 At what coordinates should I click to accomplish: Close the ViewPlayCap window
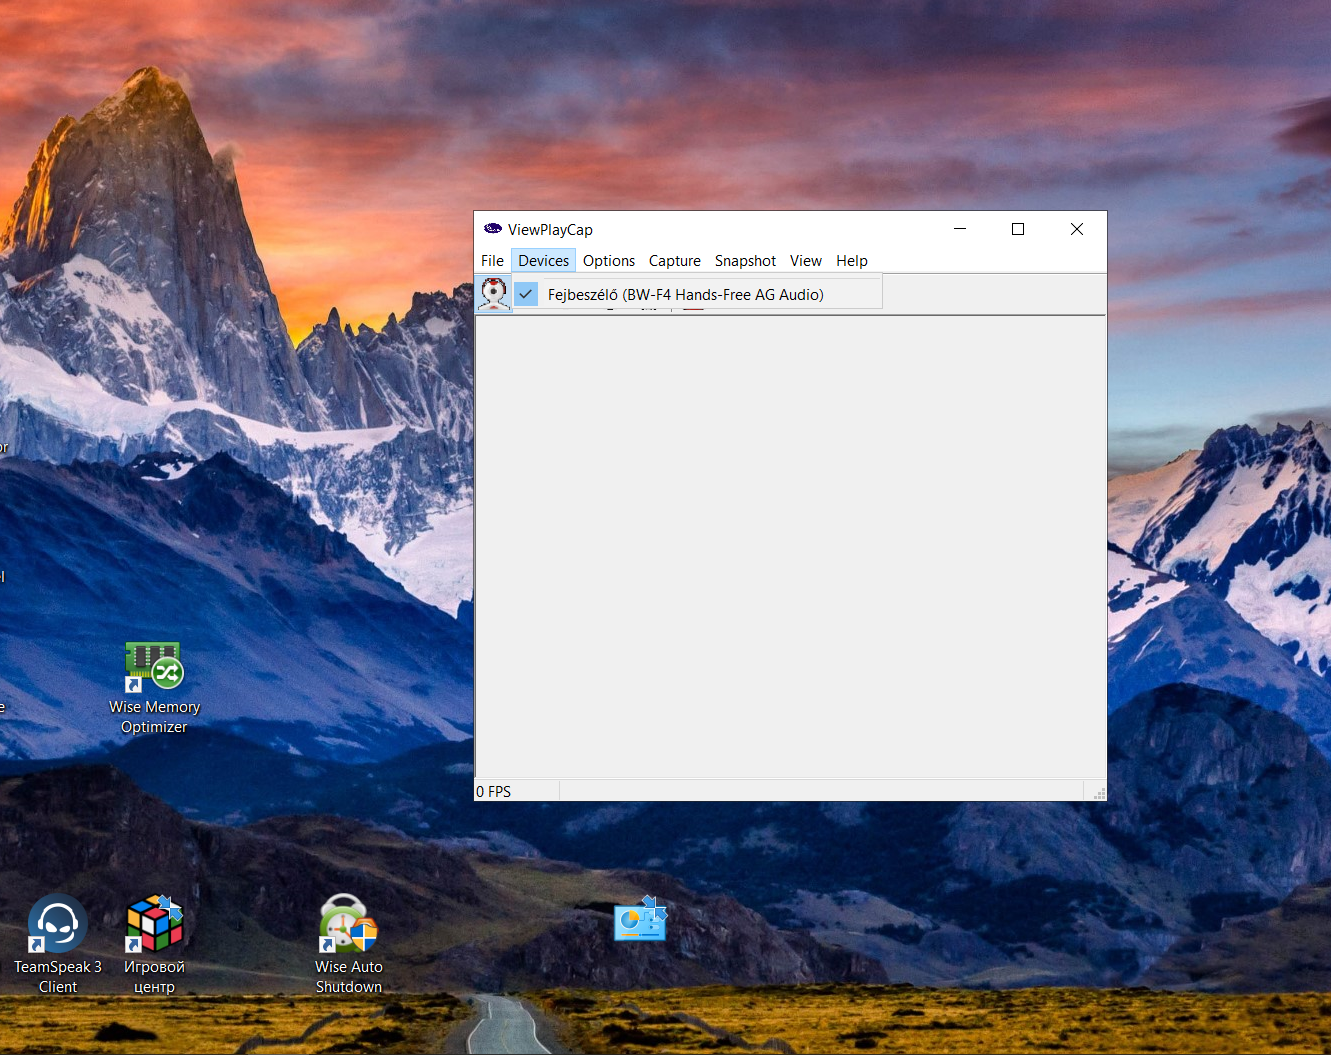tap(1077, 229)
